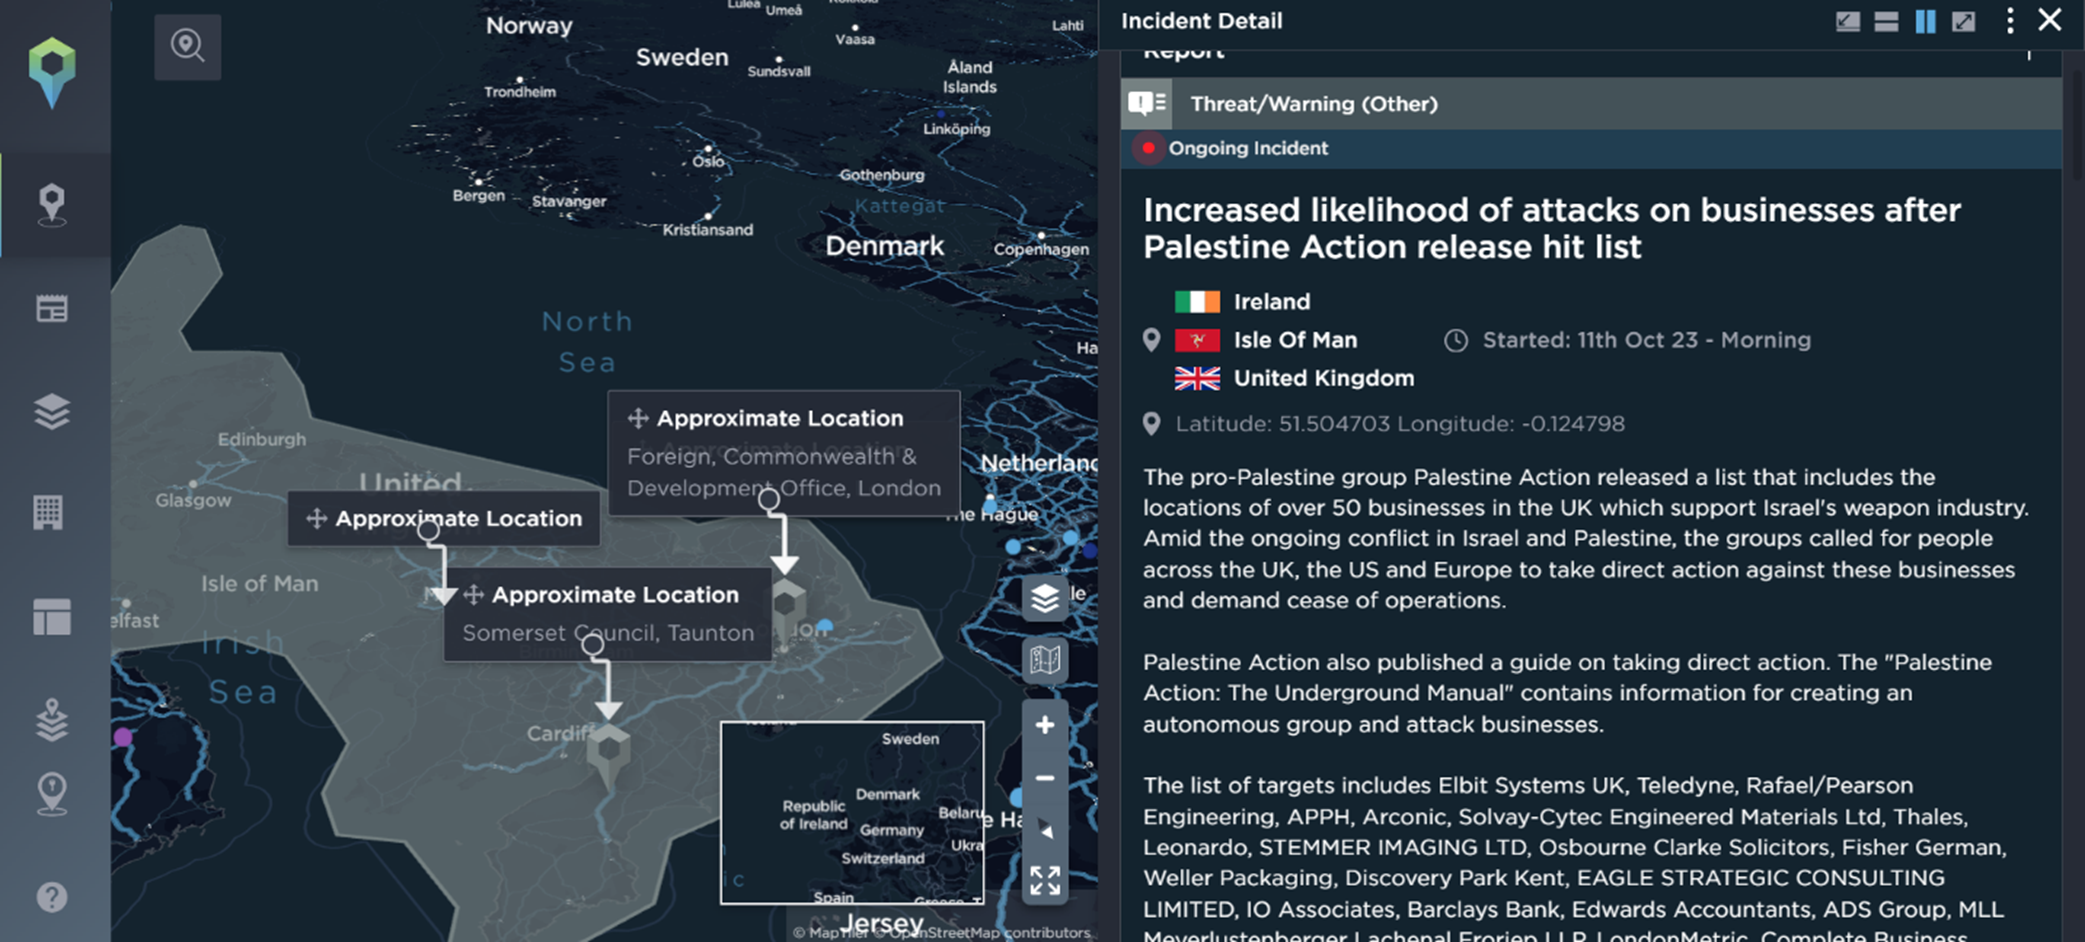The width and height of the screenshot is (2085, 942).
Task: Open the map search tool
Action: 187,46
